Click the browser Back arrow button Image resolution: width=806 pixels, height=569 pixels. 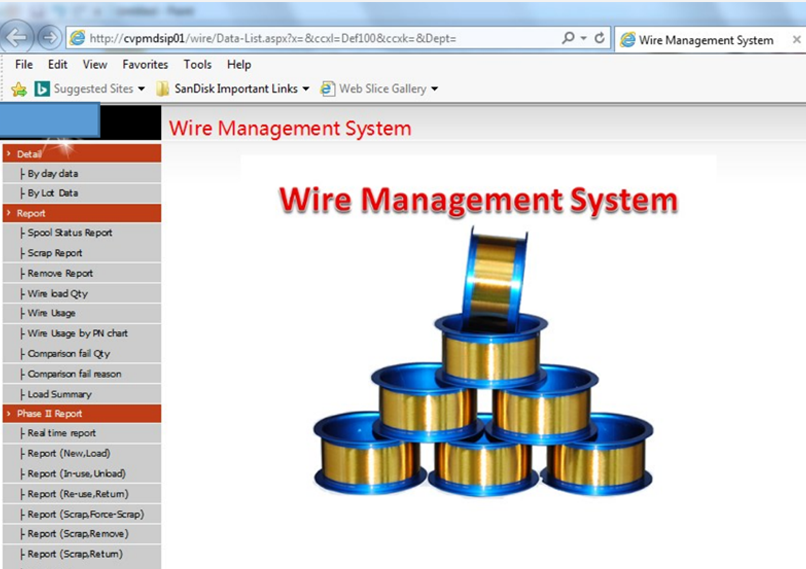point(17,38)
